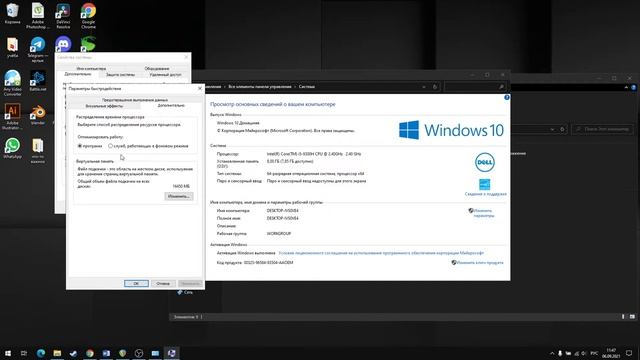The image size is (640, 360).
Task: Open OBS Studio from the taskbar
Action: (139, 353)
